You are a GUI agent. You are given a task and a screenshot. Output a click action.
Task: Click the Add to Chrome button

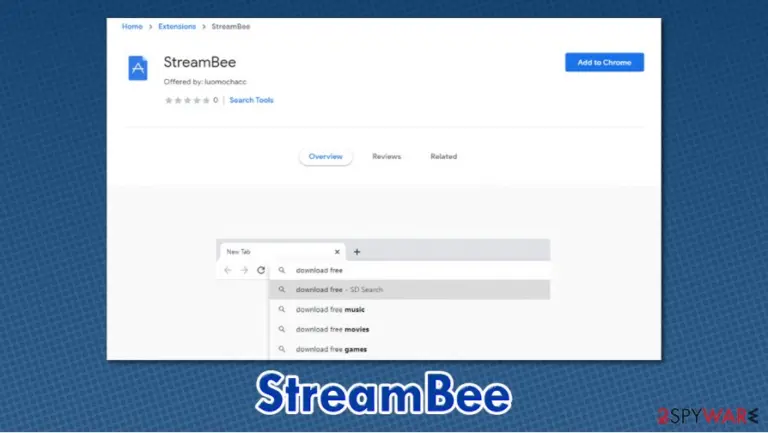604,62
